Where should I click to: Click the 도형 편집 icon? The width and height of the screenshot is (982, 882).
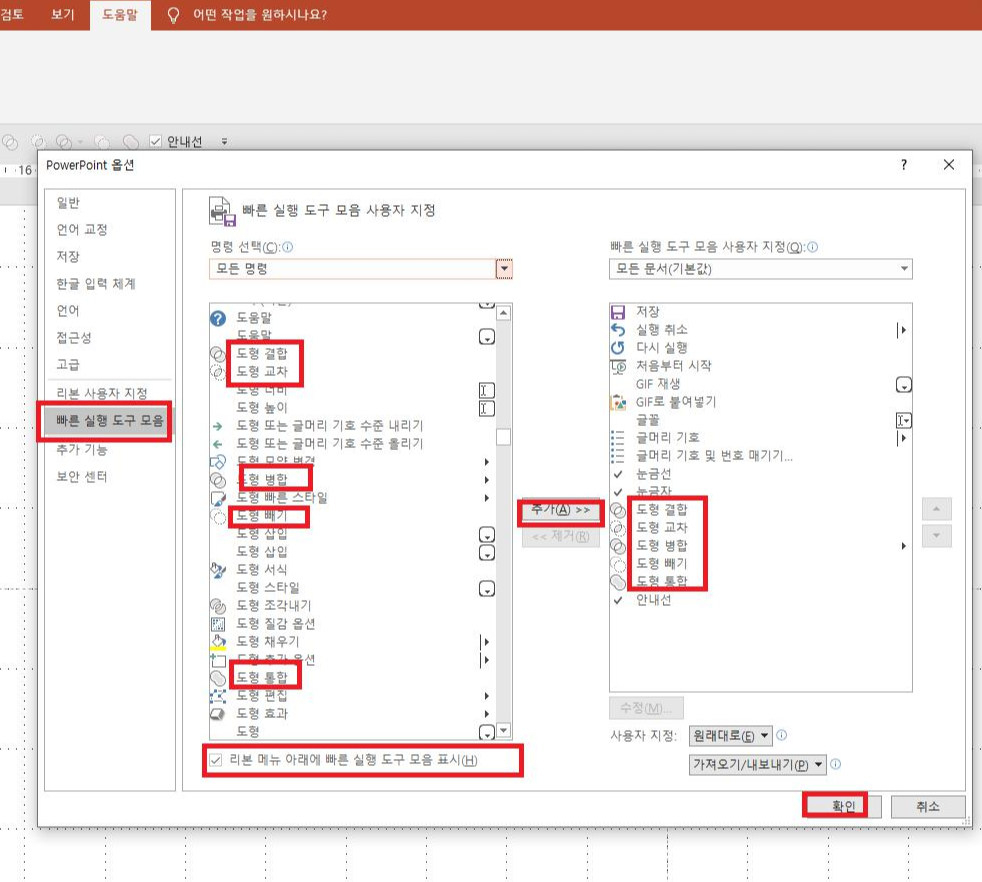click(x=218, y=696)
